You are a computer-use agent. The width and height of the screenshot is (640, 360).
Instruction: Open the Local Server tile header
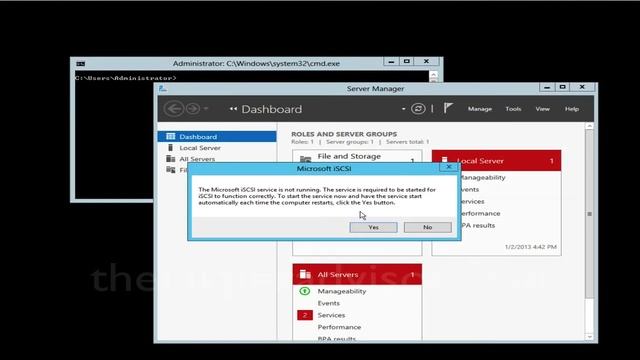[496, 161]
